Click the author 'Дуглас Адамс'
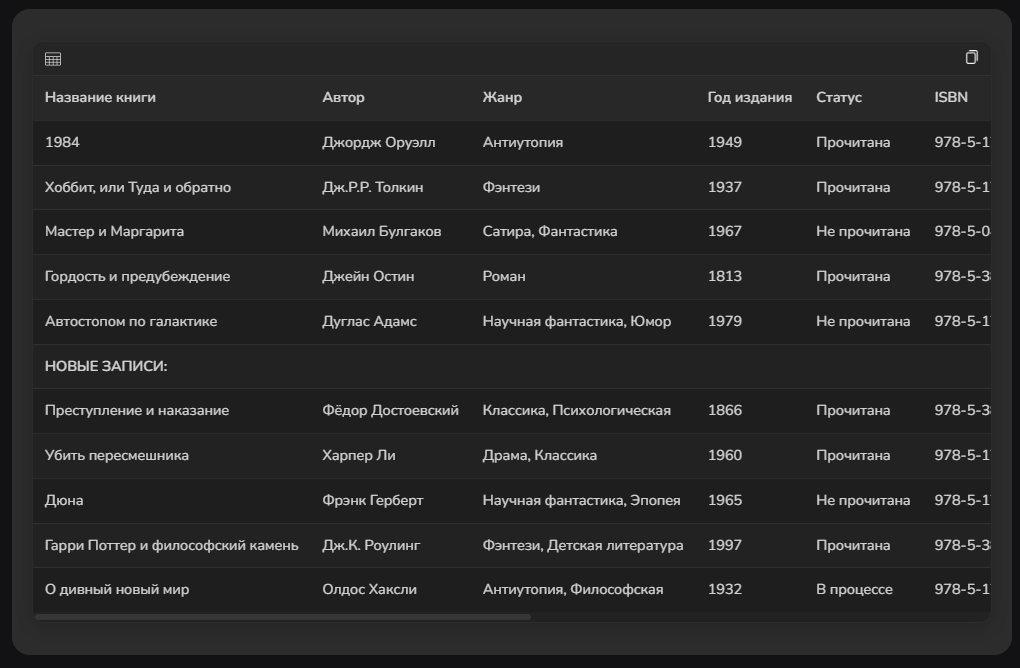1020x668 pixels. point(369,321)
